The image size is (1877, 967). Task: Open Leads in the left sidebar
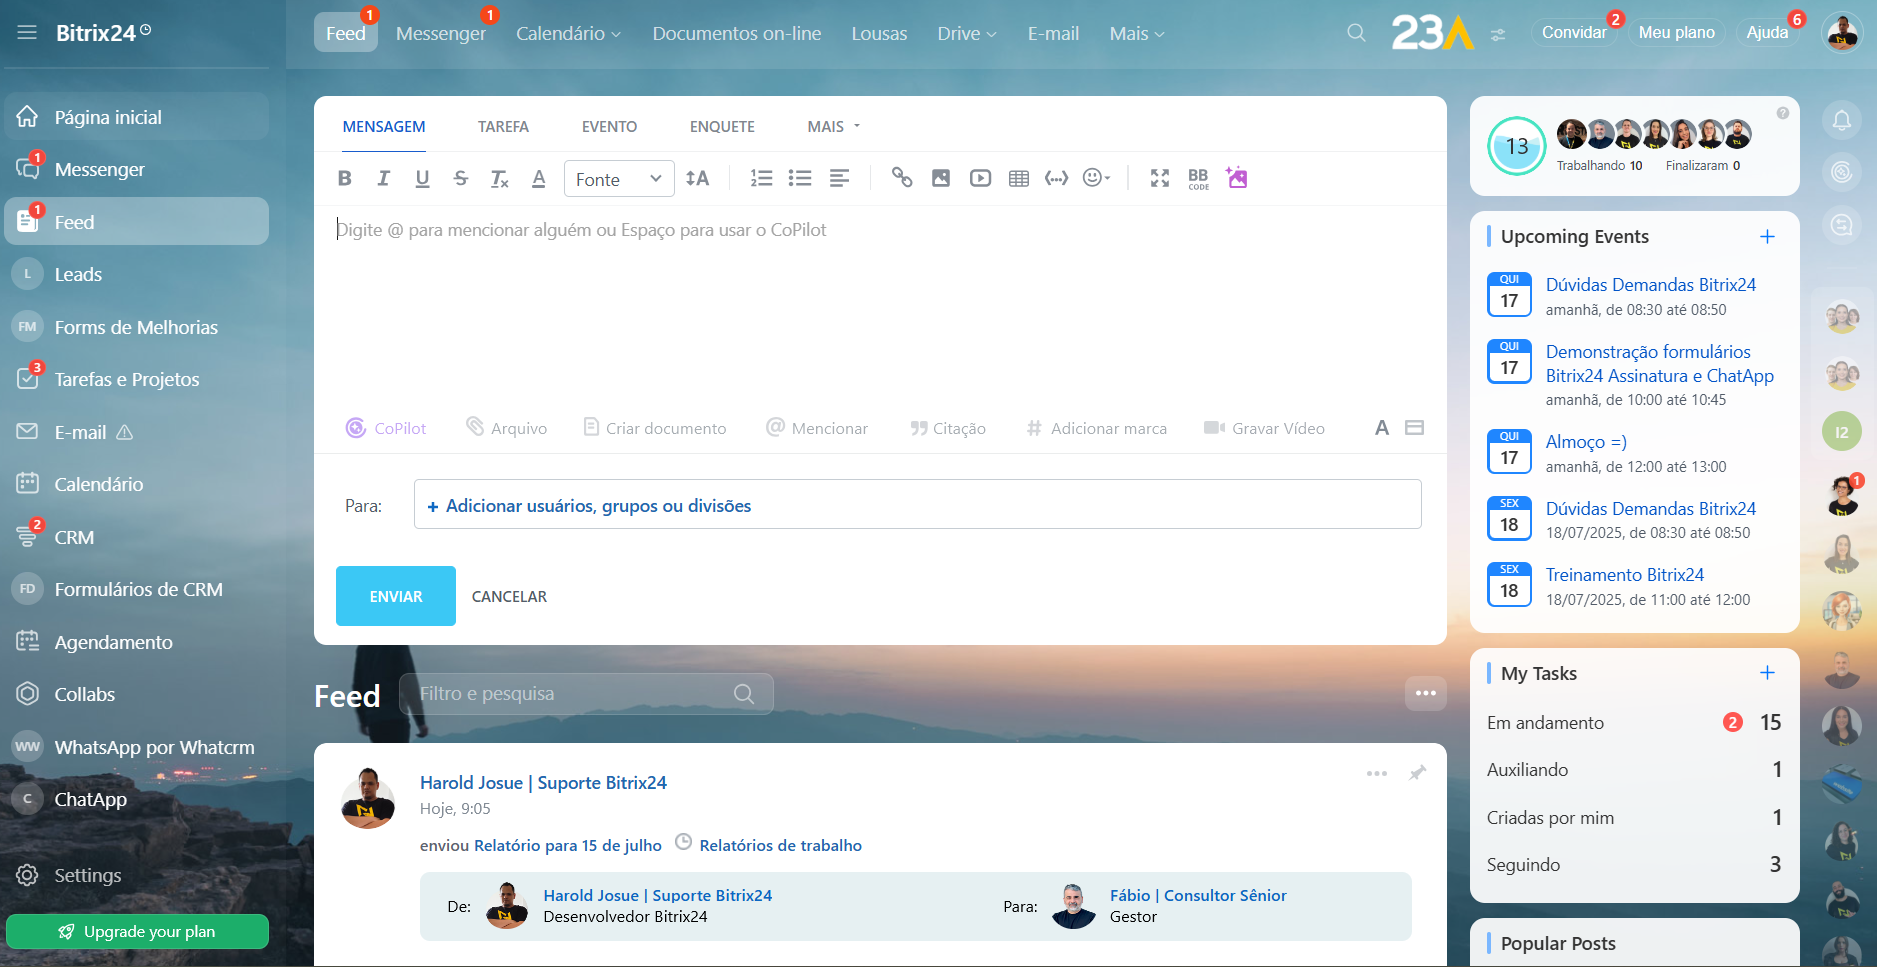coord(78,274)
